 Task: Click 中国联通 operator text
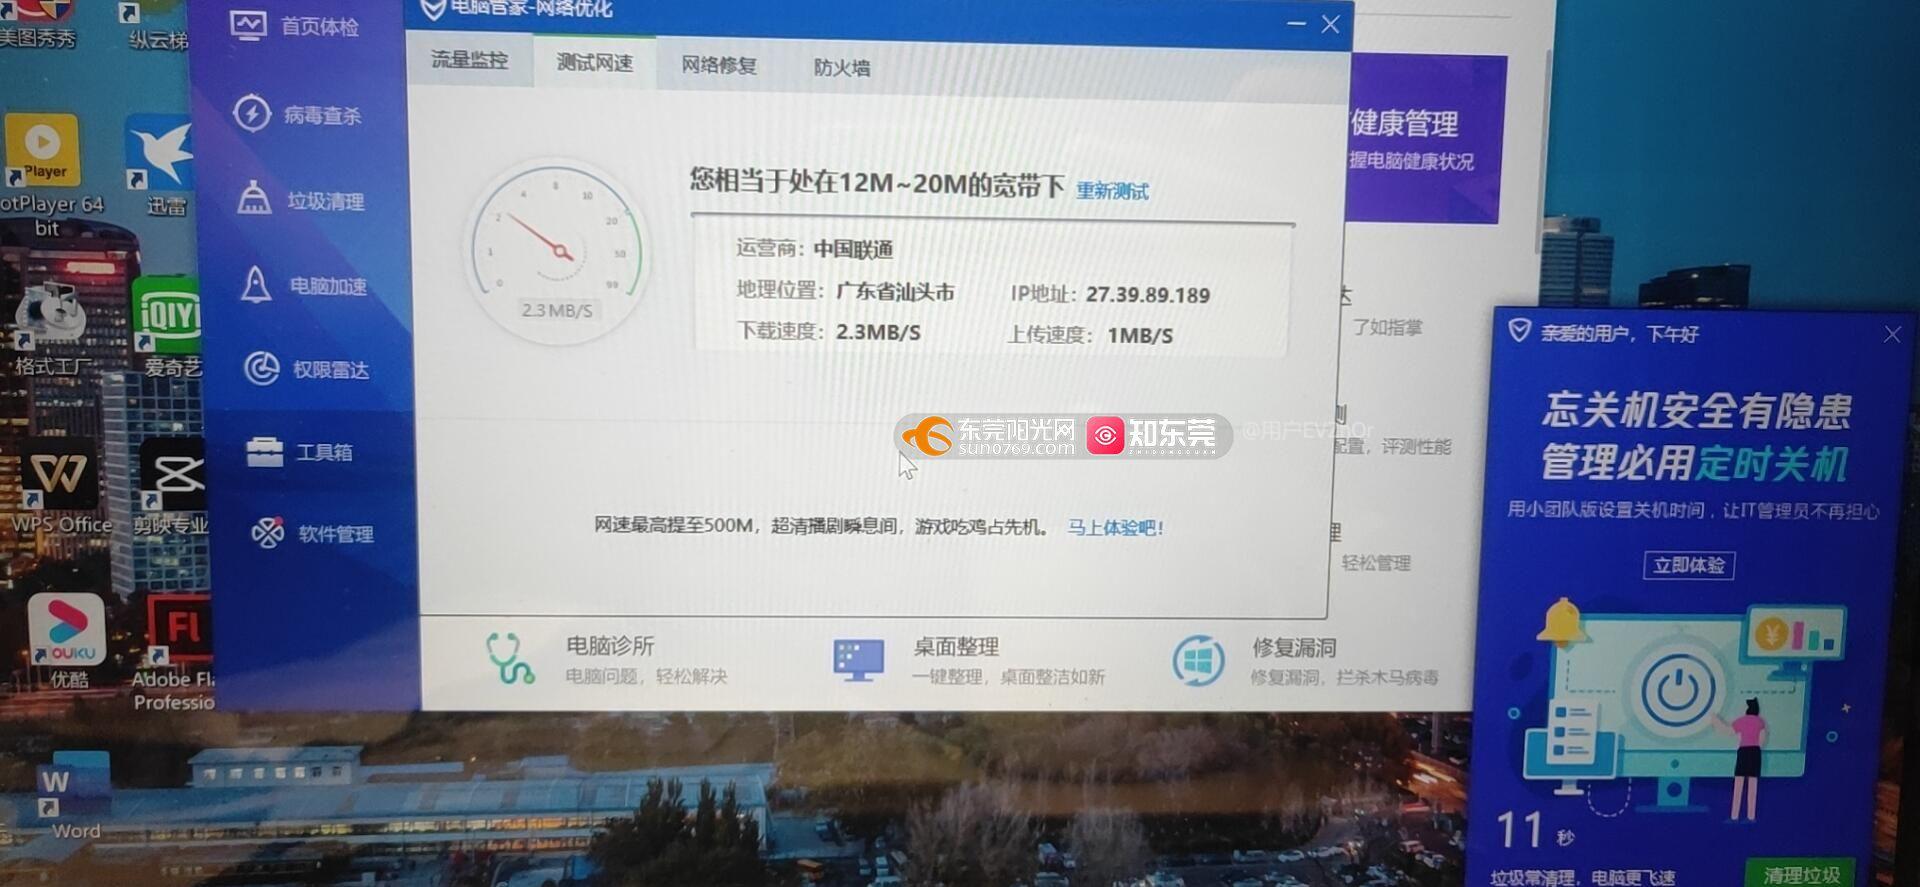coord(853,249)
